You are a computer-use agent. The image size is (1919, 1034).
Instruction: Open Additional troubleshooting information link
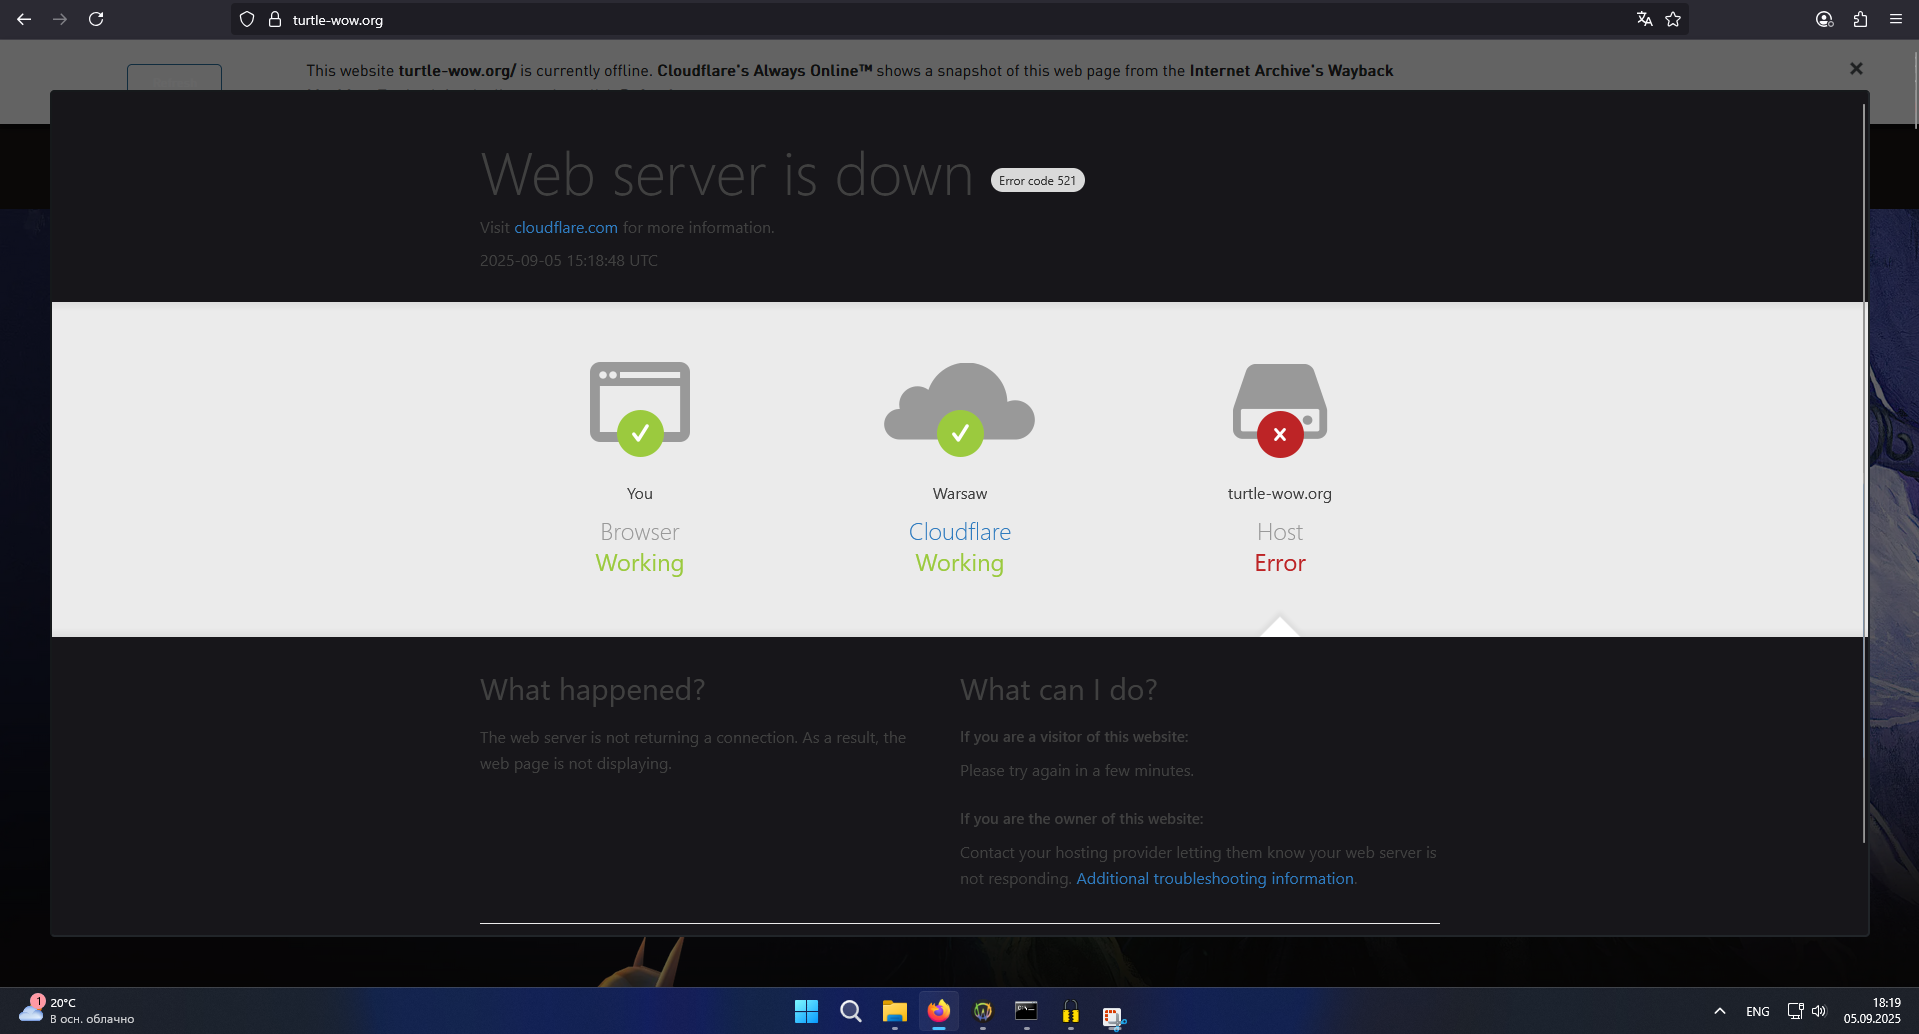[x=1215, y=879]
